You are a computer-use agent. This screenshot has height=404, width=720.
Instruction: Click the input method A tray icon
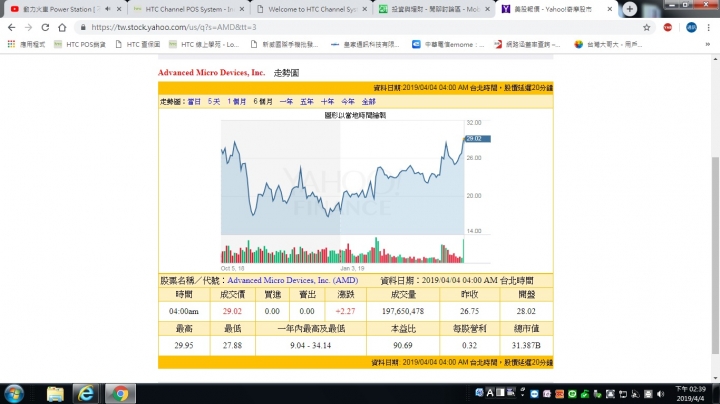490,393
